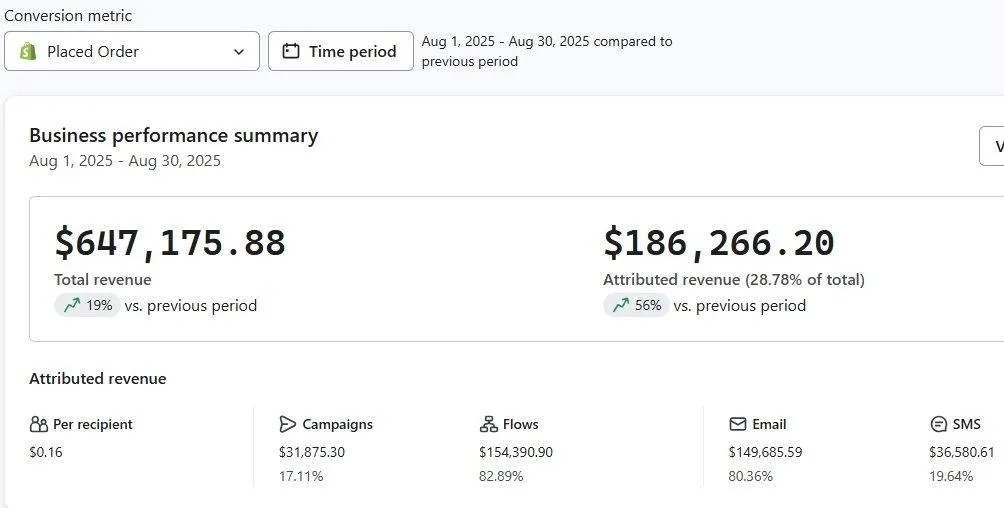Viewport: 1004px width, 508px height.
Task: Click the Business performance summary heading
Action: (173, 135)
